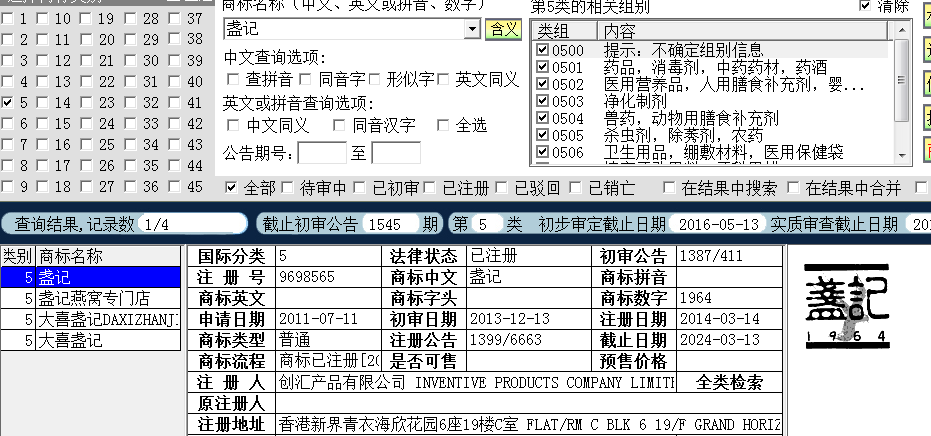The width and height of the screenshot is (931, 436).
Task: Enable 在结果中搜索 option
Action: pos(669,188)
